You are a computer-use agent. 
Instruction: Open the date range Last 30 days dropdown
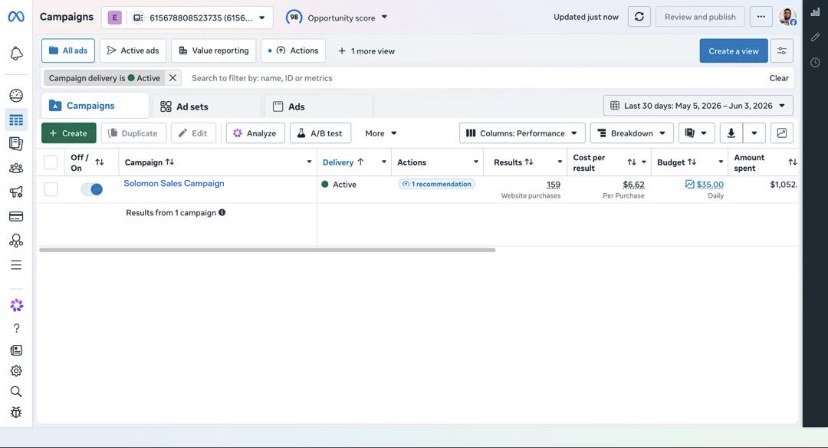[x=698, y=106]
